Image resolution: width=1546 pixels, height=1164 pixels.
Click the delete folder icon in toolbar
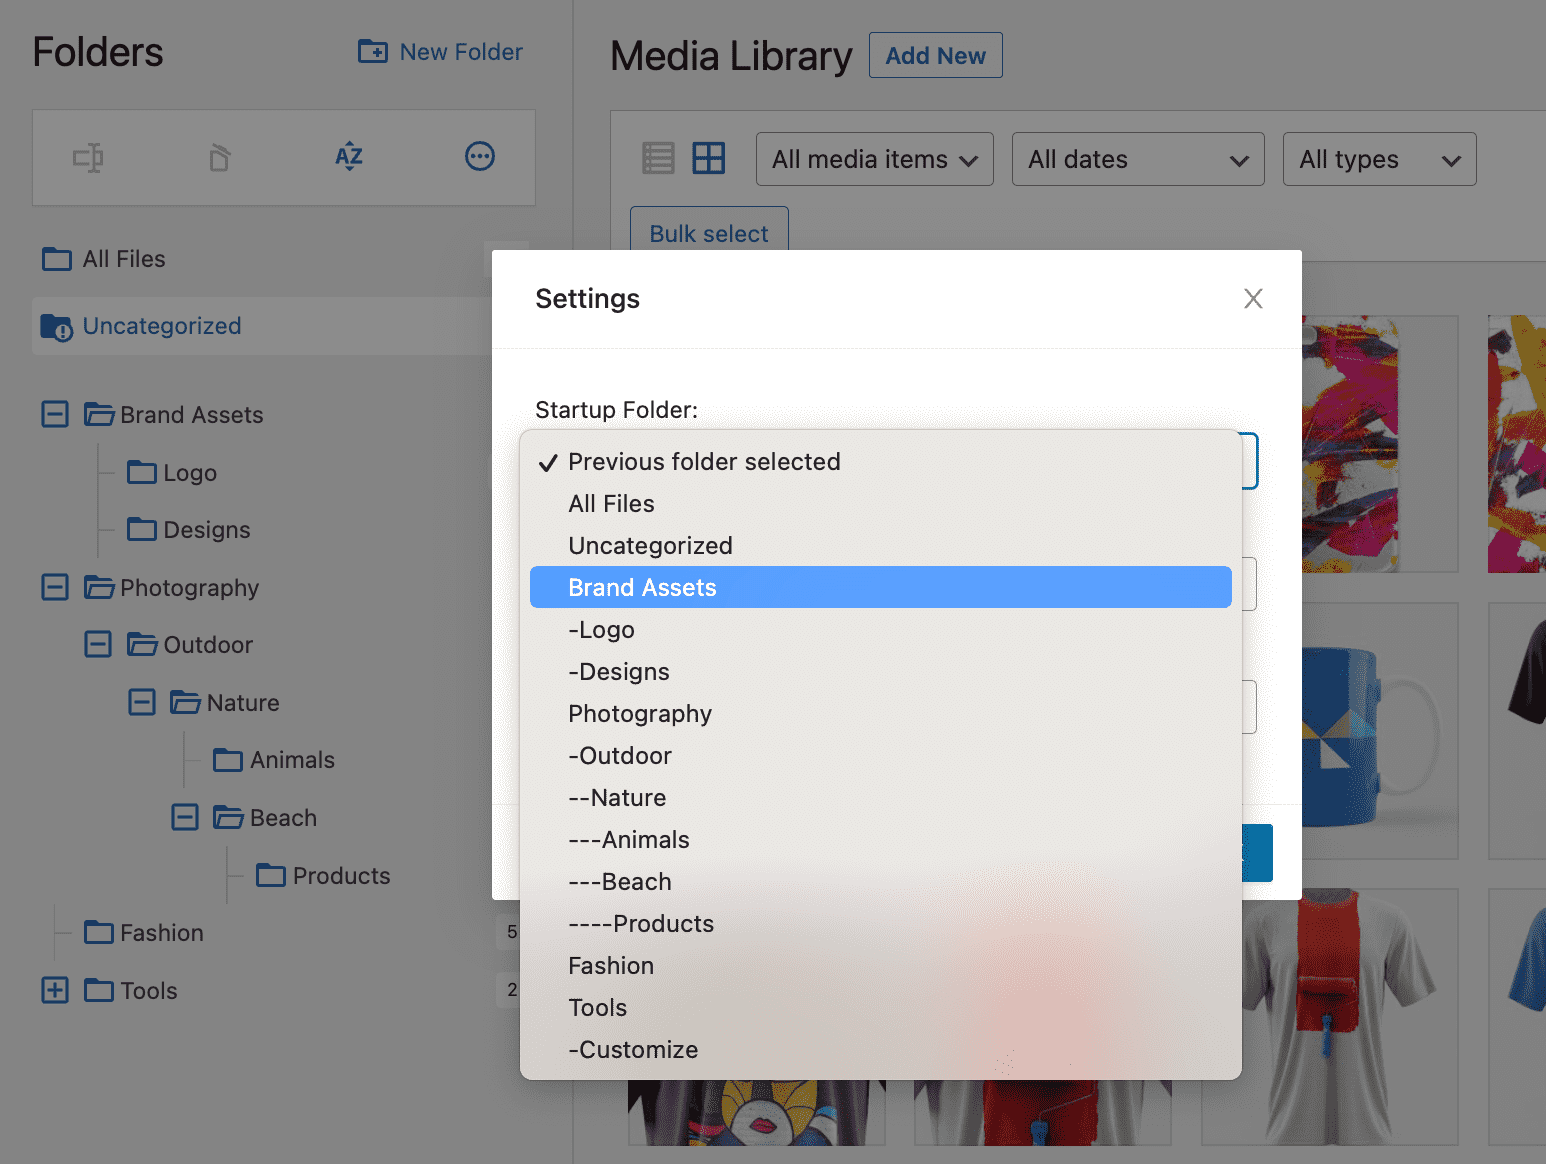(218, 157)
